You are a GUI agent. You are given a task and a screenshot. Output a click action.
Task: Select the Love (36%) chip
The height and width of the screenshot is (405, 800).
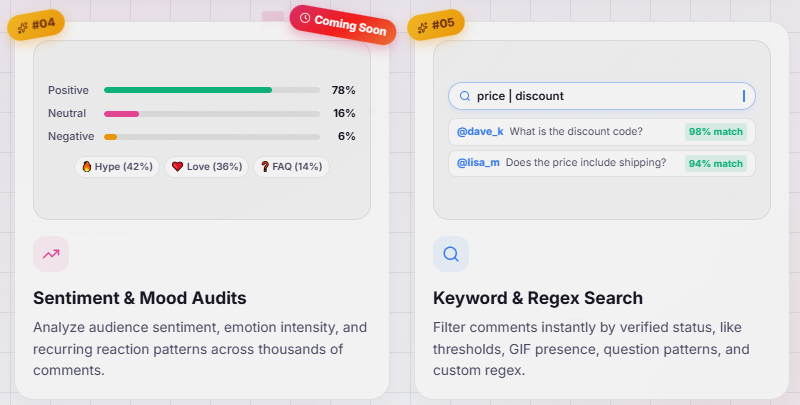tap(207, 167)
